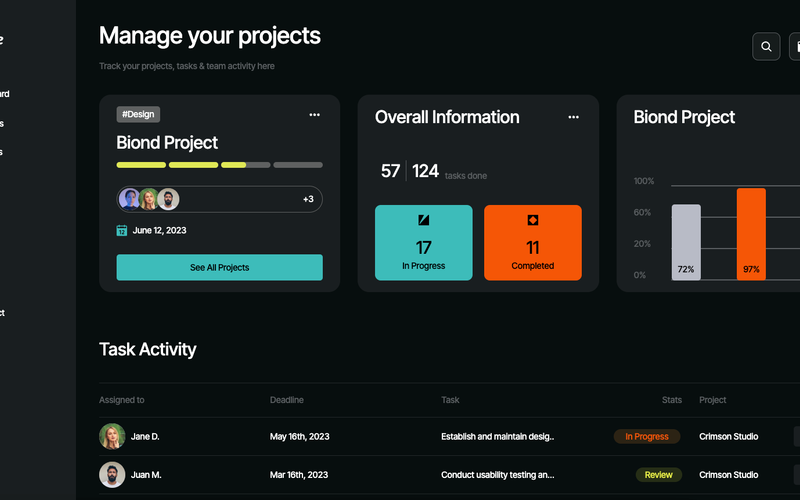800x500 pixels.
Task: Select the bearded man's avatar in Biond card
Action: click(168, 199)
